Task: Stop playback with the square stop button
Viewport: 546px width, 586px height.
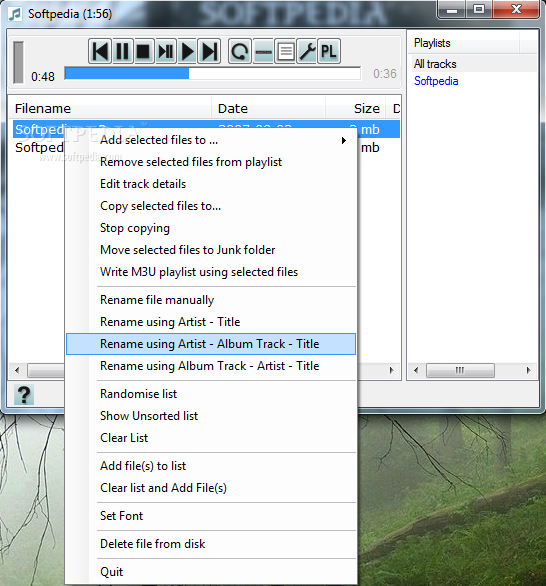Action: click(144, 51)
